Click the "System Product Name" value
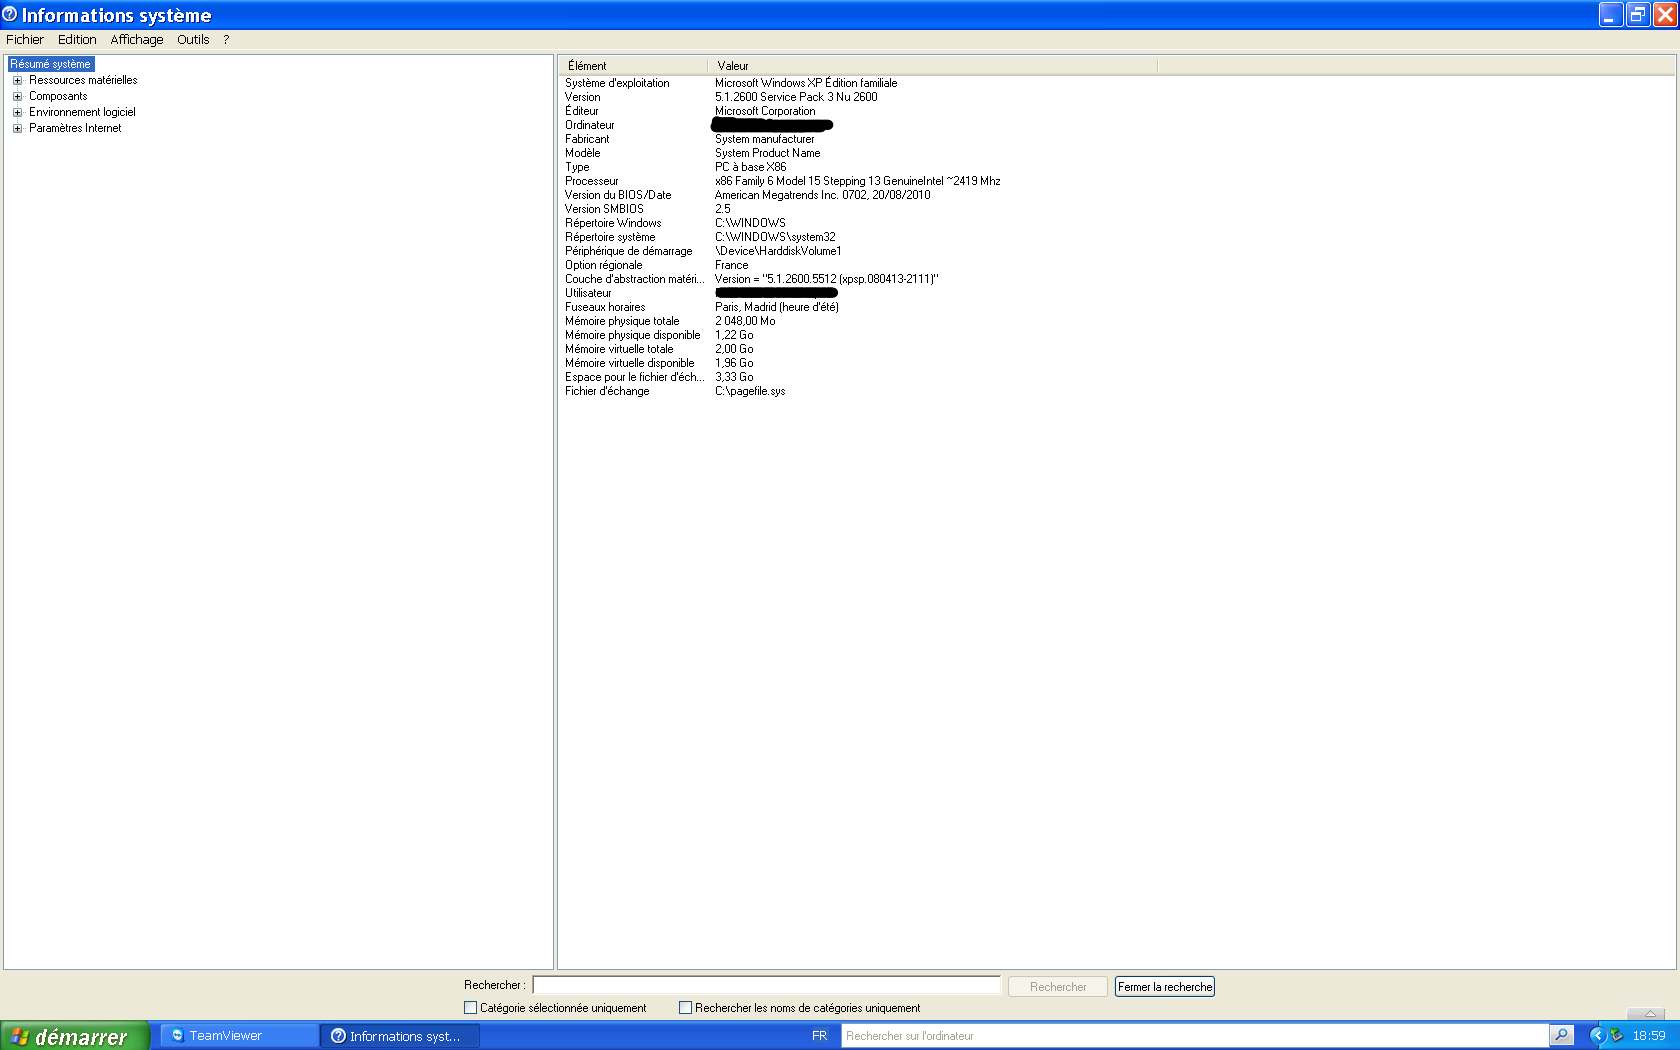 point(767,153)
